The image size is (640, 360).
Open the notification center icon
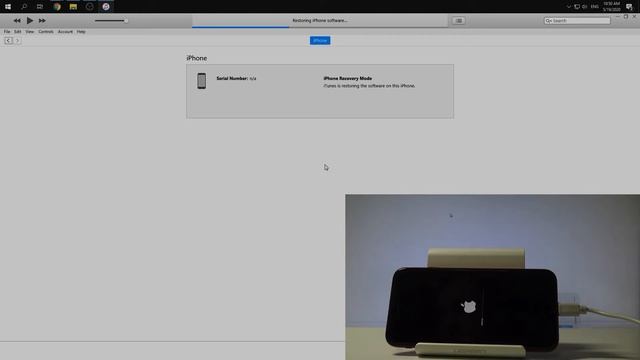point(629,7)
